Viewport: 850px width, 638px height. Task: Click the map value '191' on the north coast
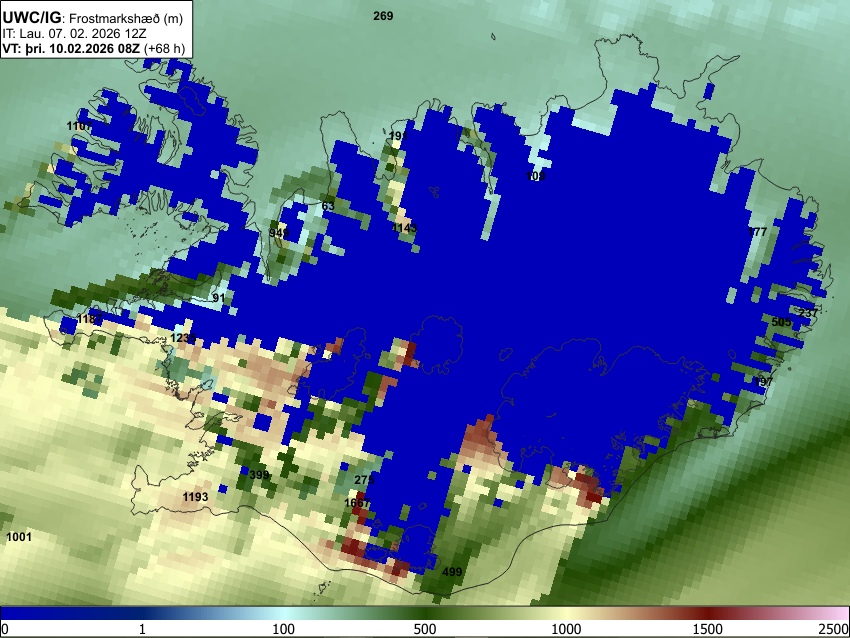point(398,136)
